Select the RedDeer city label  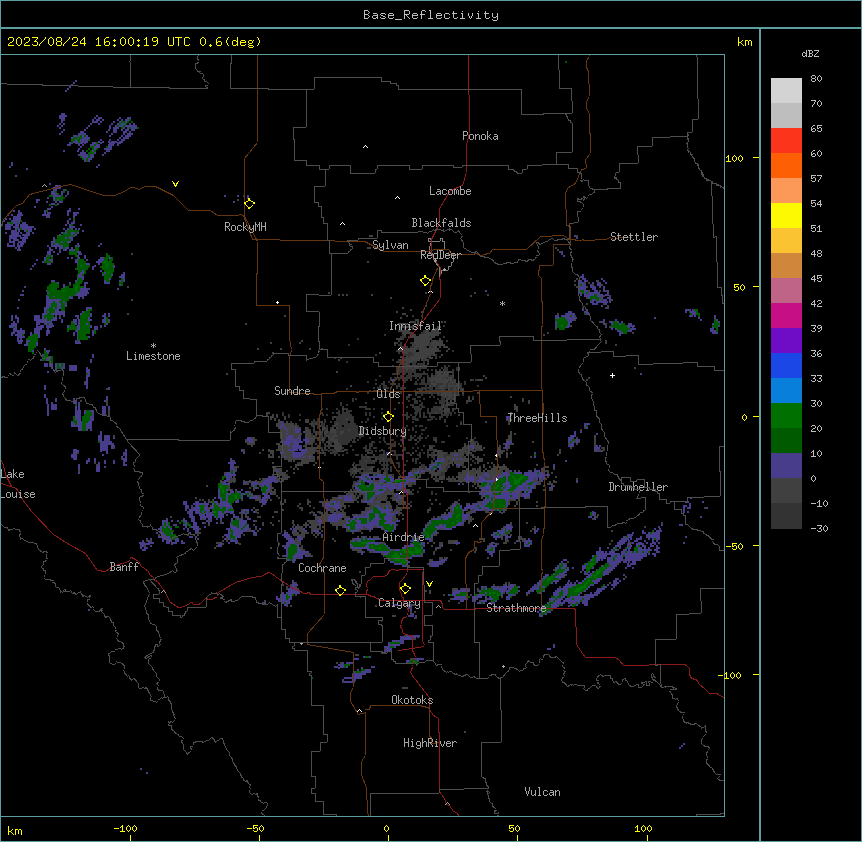click(x=440, y=255)
